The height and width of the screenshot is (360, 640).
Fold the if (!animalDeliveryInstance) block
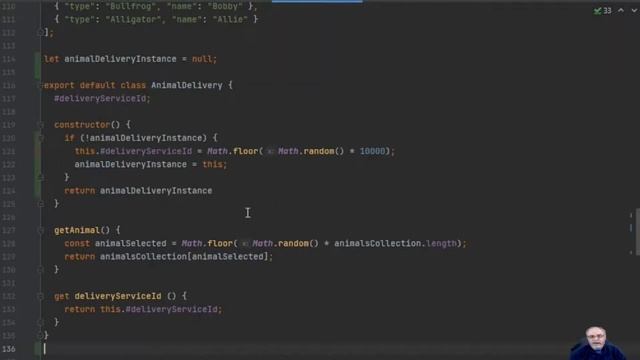pyautogui.click(x=40, y=138)
